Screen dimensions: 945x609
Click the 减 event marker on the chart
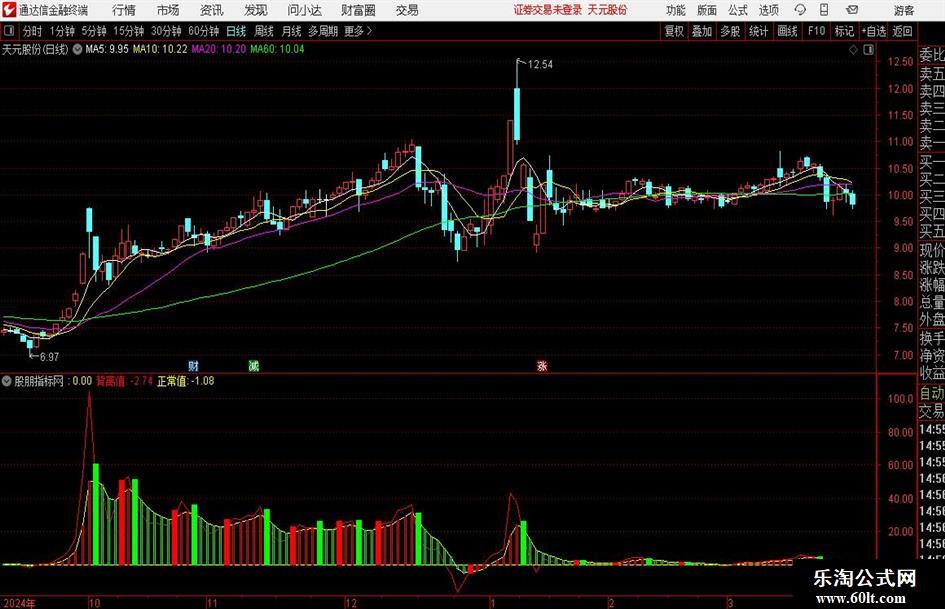coord(254,365)
